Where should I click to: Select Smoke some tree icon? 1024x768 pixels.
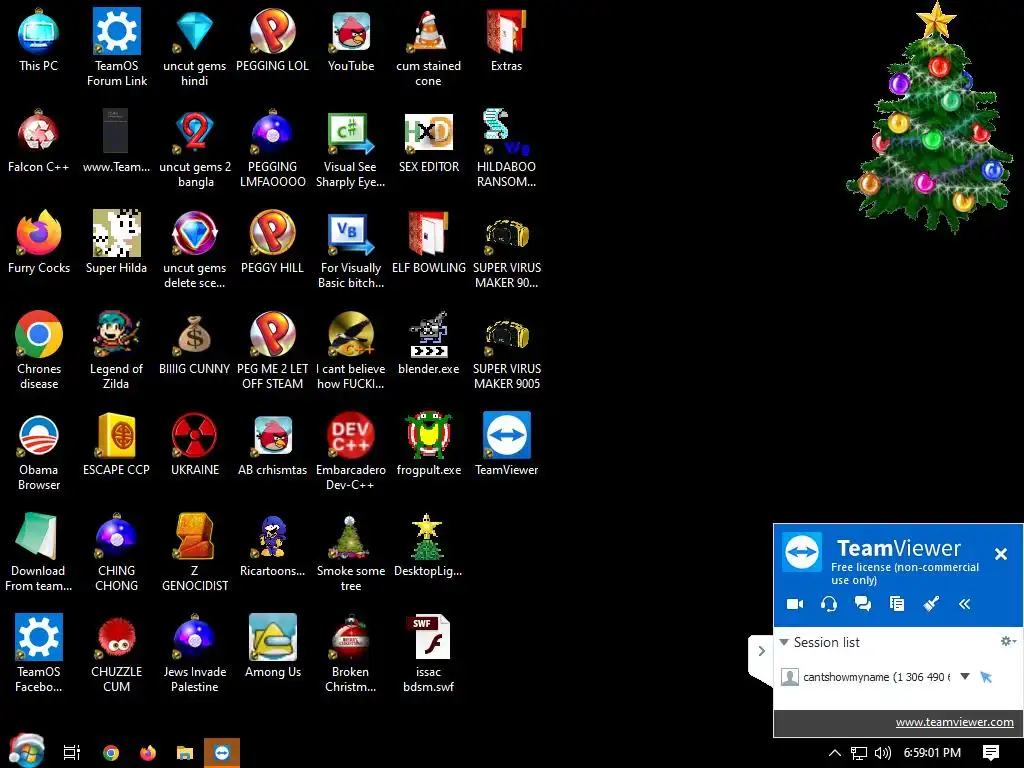click(351, 552)
